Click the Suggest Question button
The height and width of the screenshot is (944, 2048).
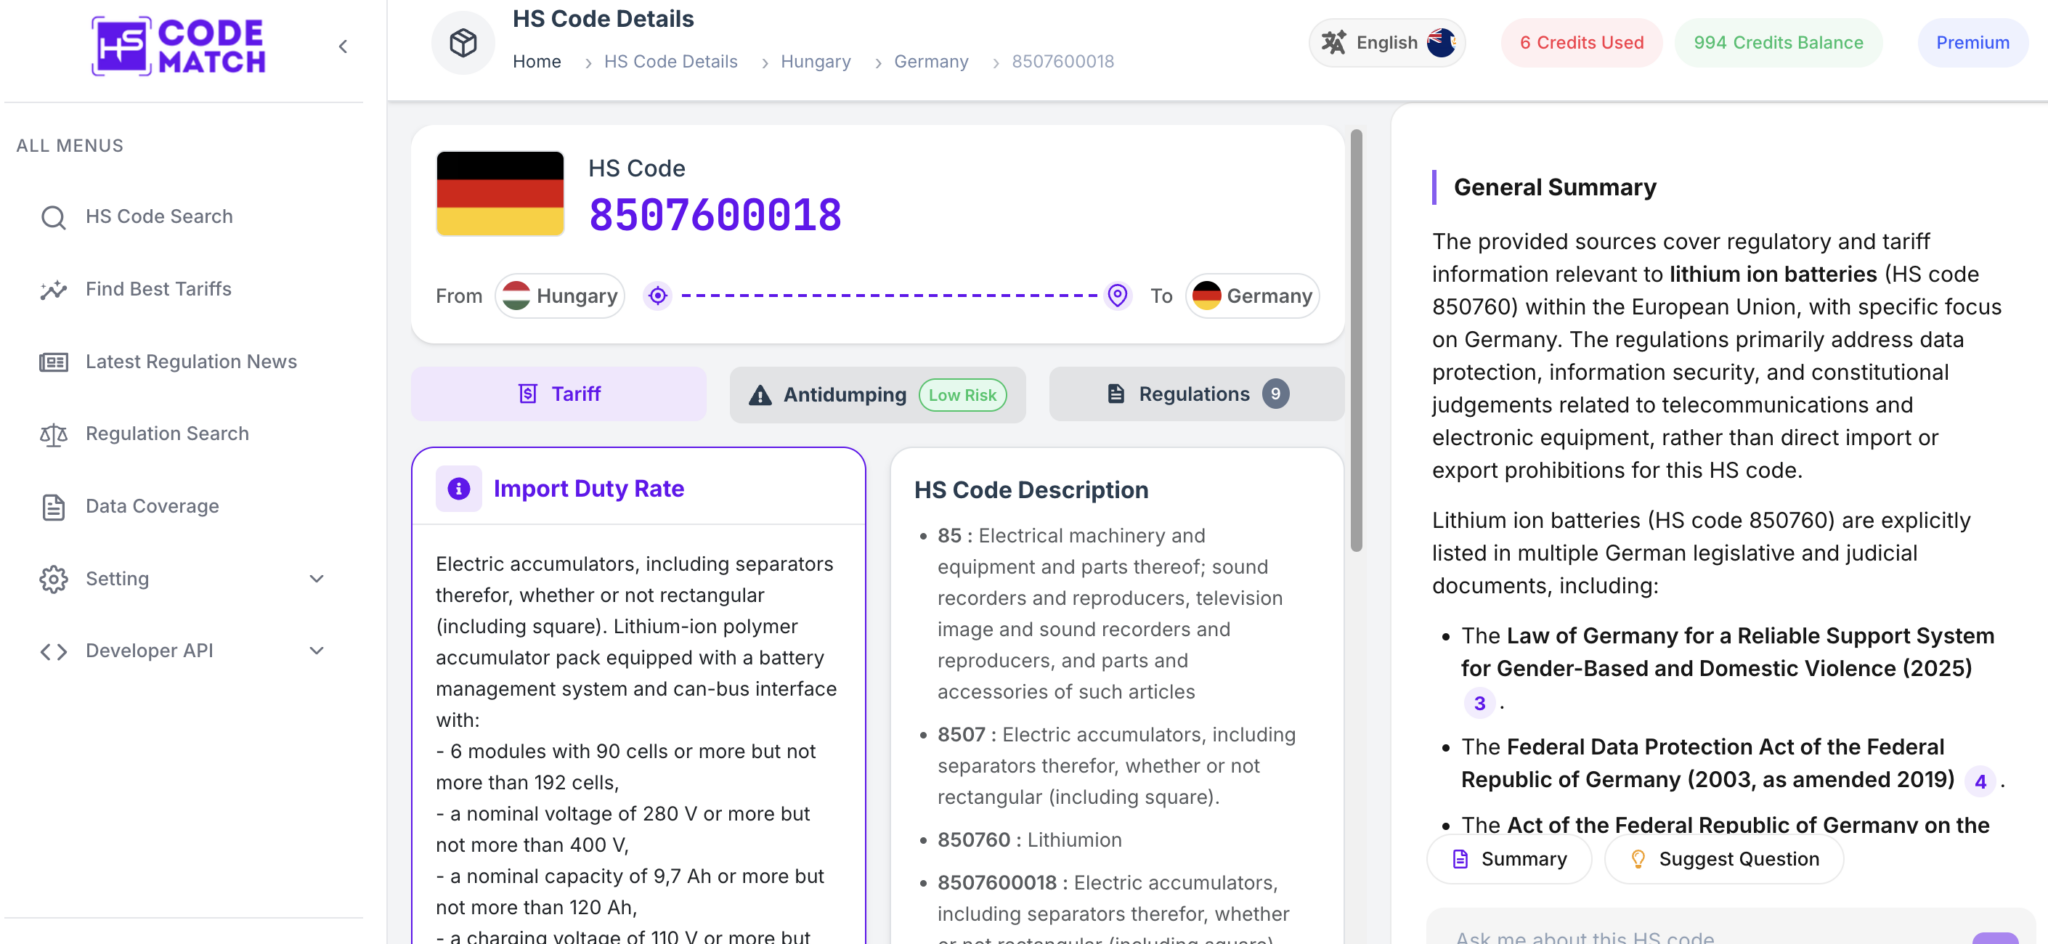click(1724, 859)
